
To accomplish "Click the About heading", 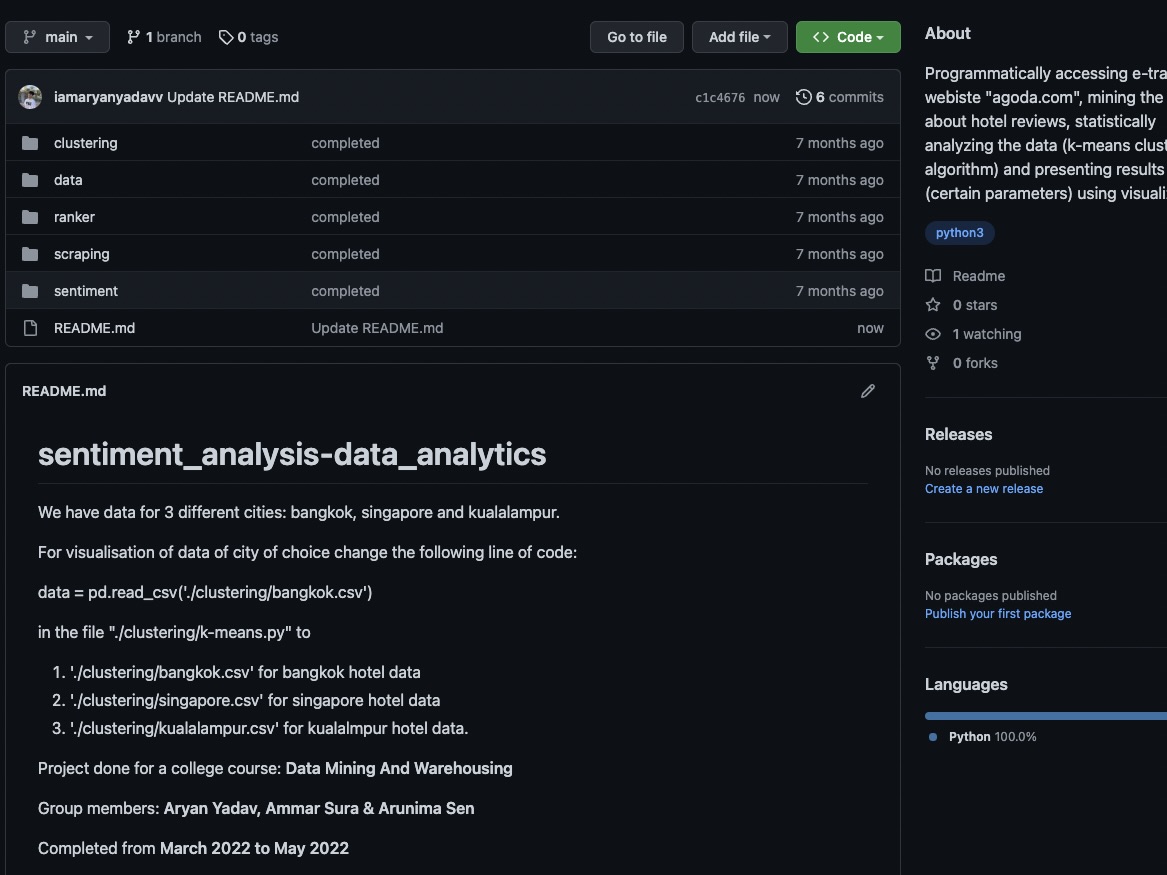I will (x=947, y=33).
